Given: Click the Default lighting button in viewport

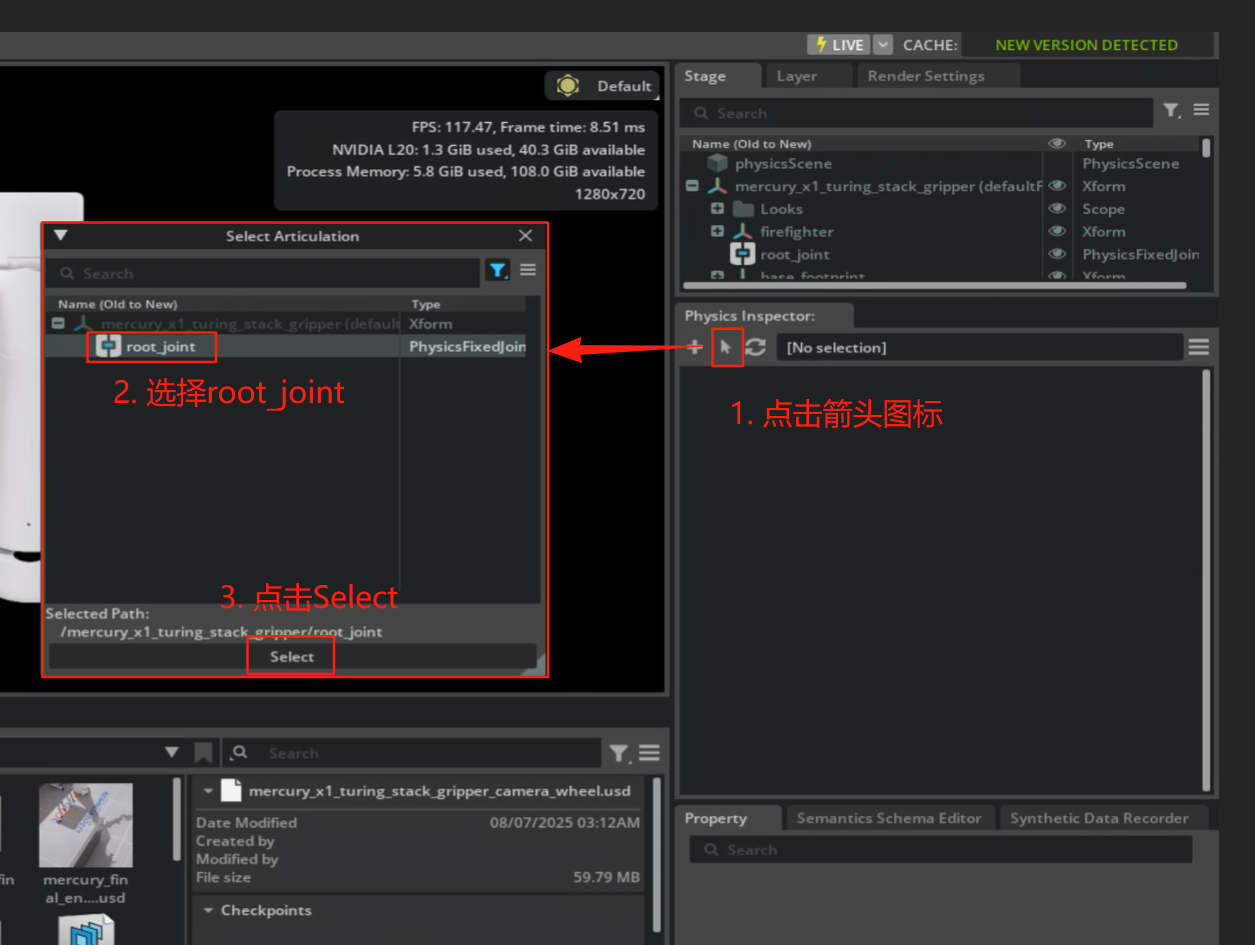Looking at the screenshot, I should coord(602,86).
